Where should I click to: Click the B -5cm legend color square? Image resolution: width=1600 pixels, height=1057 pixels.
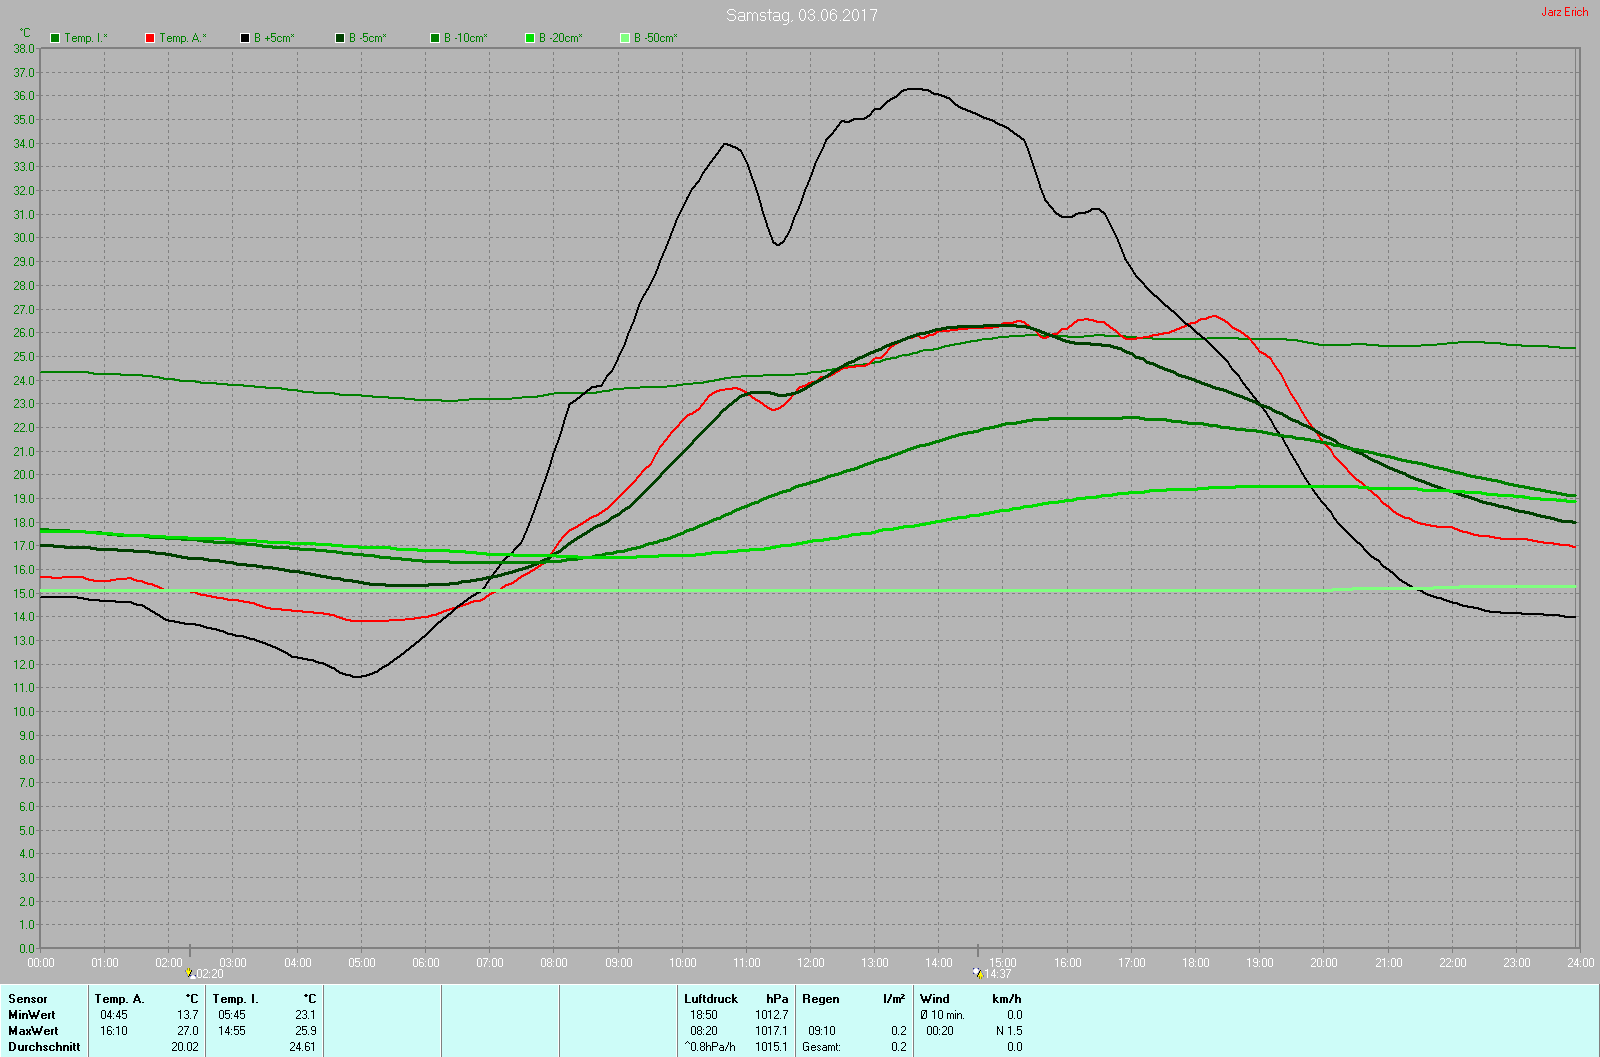(x=340, y=38)
